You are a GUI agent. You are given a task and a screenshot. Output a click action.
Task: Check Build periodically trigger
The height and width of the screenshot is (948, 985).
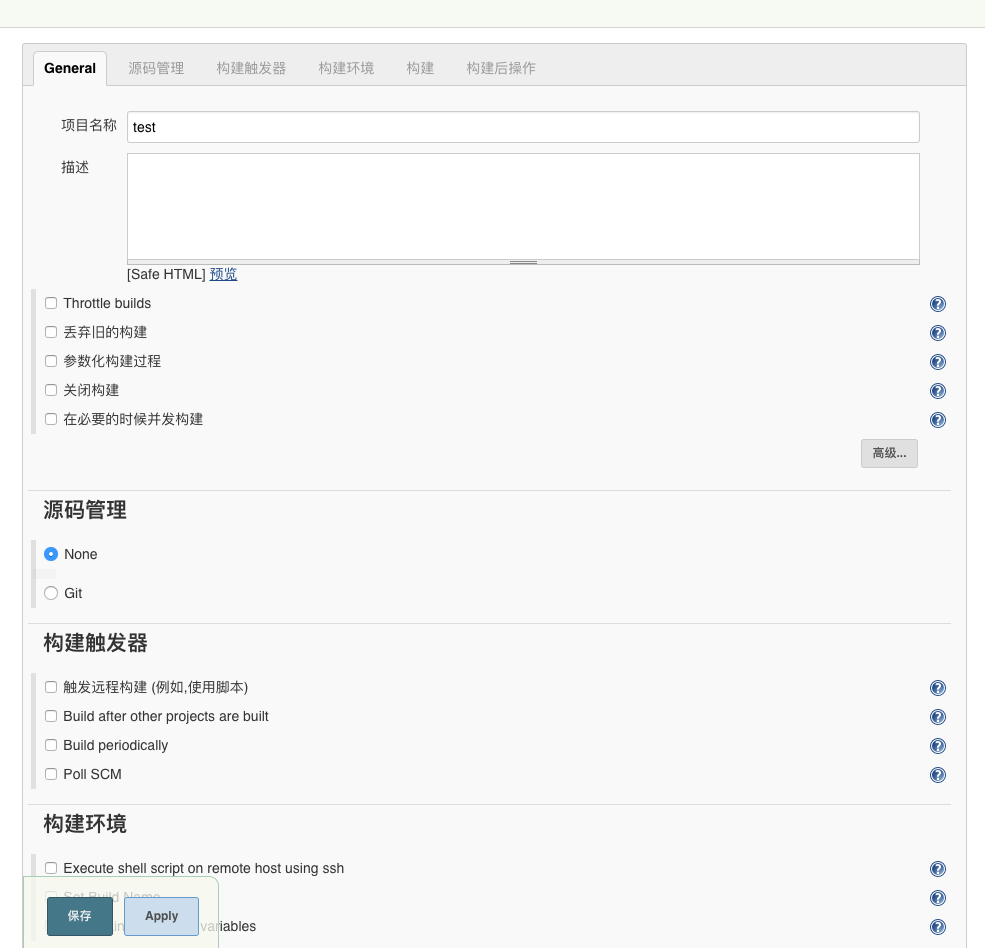coord(51,745)
